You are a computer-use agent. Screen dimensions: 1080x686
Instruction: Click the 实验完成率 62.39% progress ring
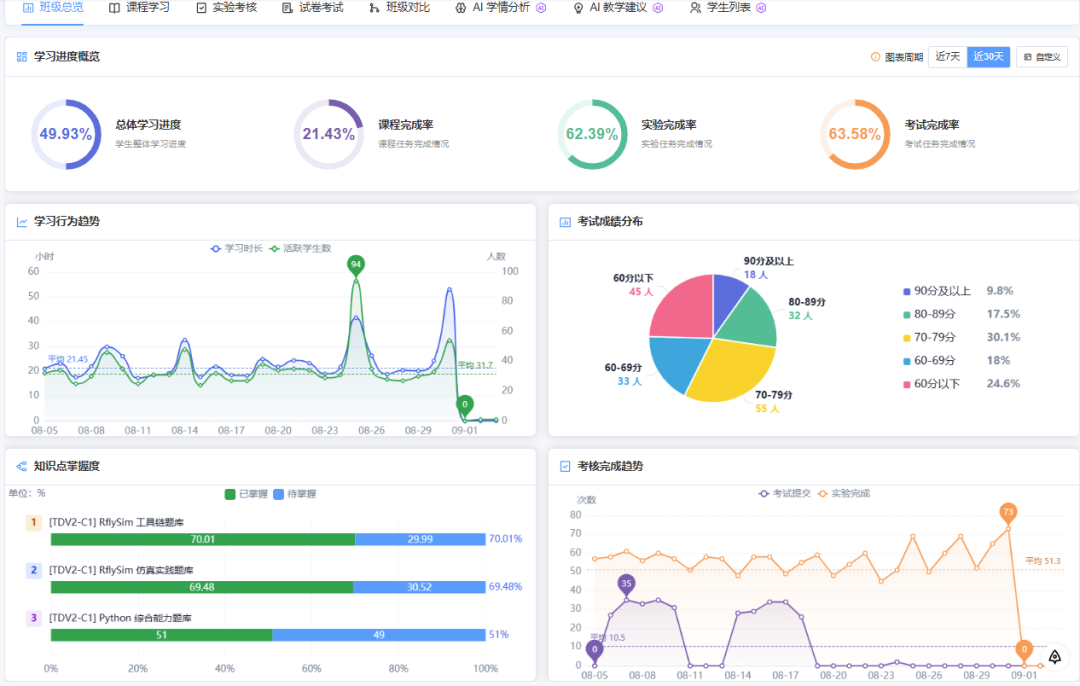point(592,134)
